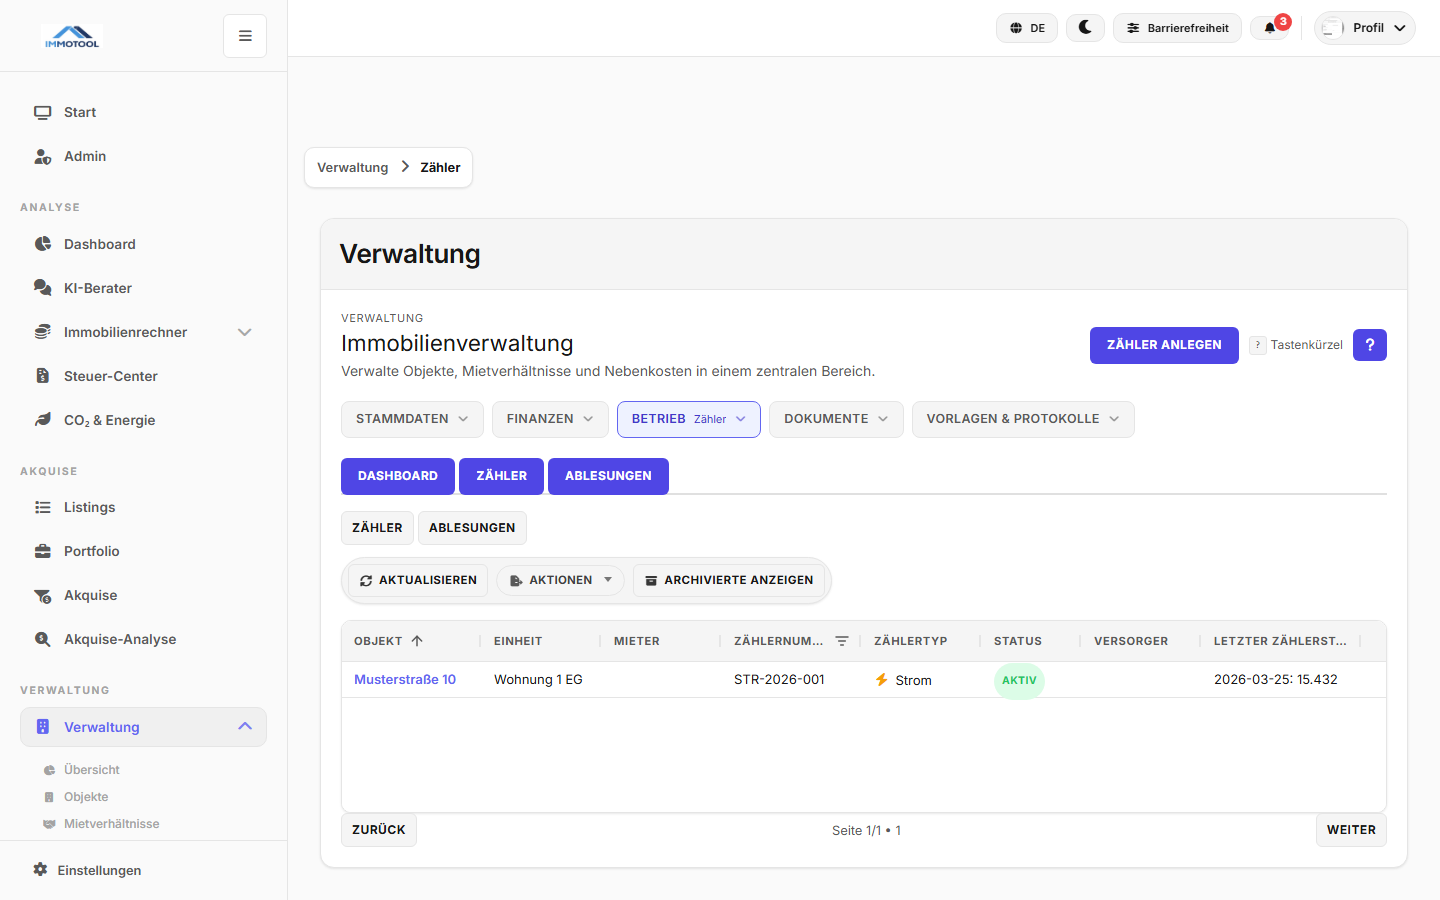This screenshot has height=900, width=1440.
Task: Open the Profil dropdown menu
Action: click(x=1365, y=28)
